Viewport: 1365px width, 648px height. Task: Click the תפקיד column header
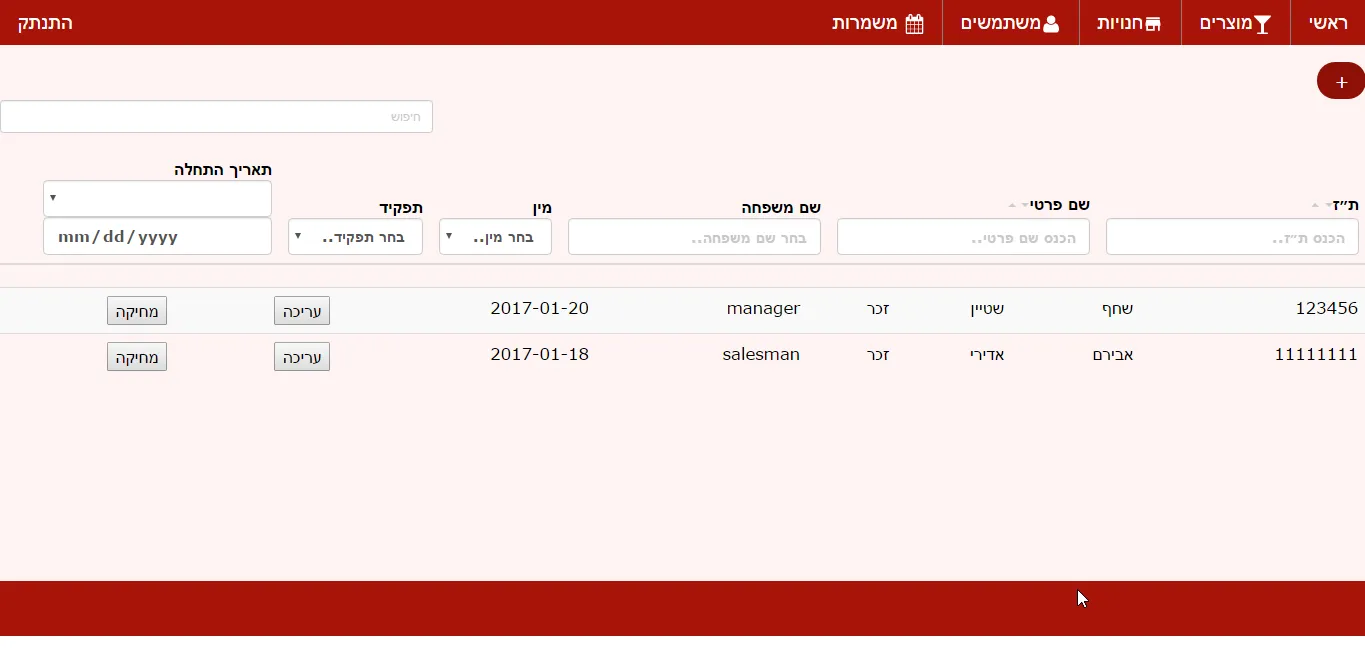click(401, 207)
